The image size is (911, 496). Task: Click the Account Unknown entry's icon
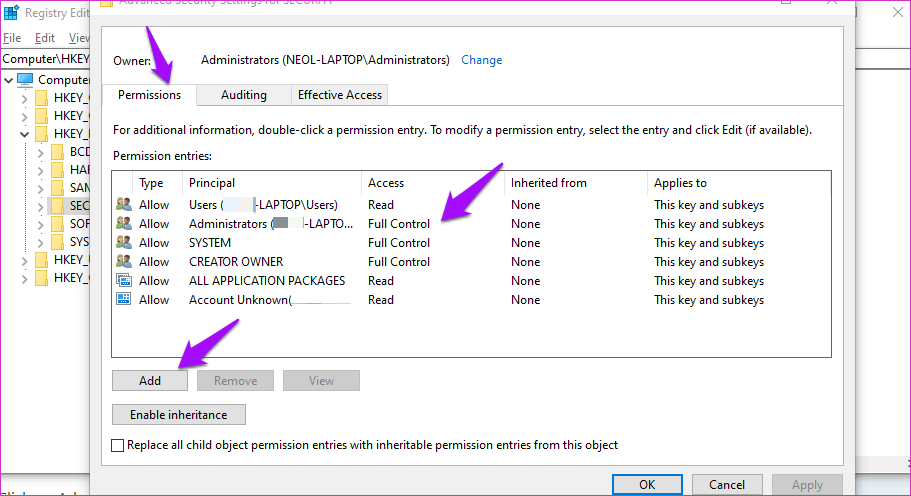tap(124, 300)
